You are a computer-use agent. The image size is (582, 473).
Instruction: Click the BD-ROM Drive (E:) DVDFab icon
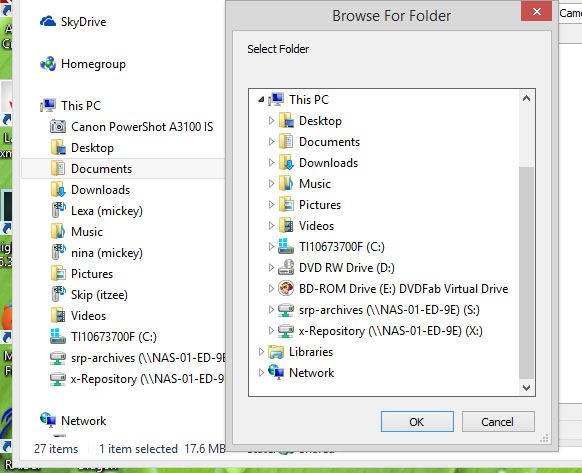point(286,288)
